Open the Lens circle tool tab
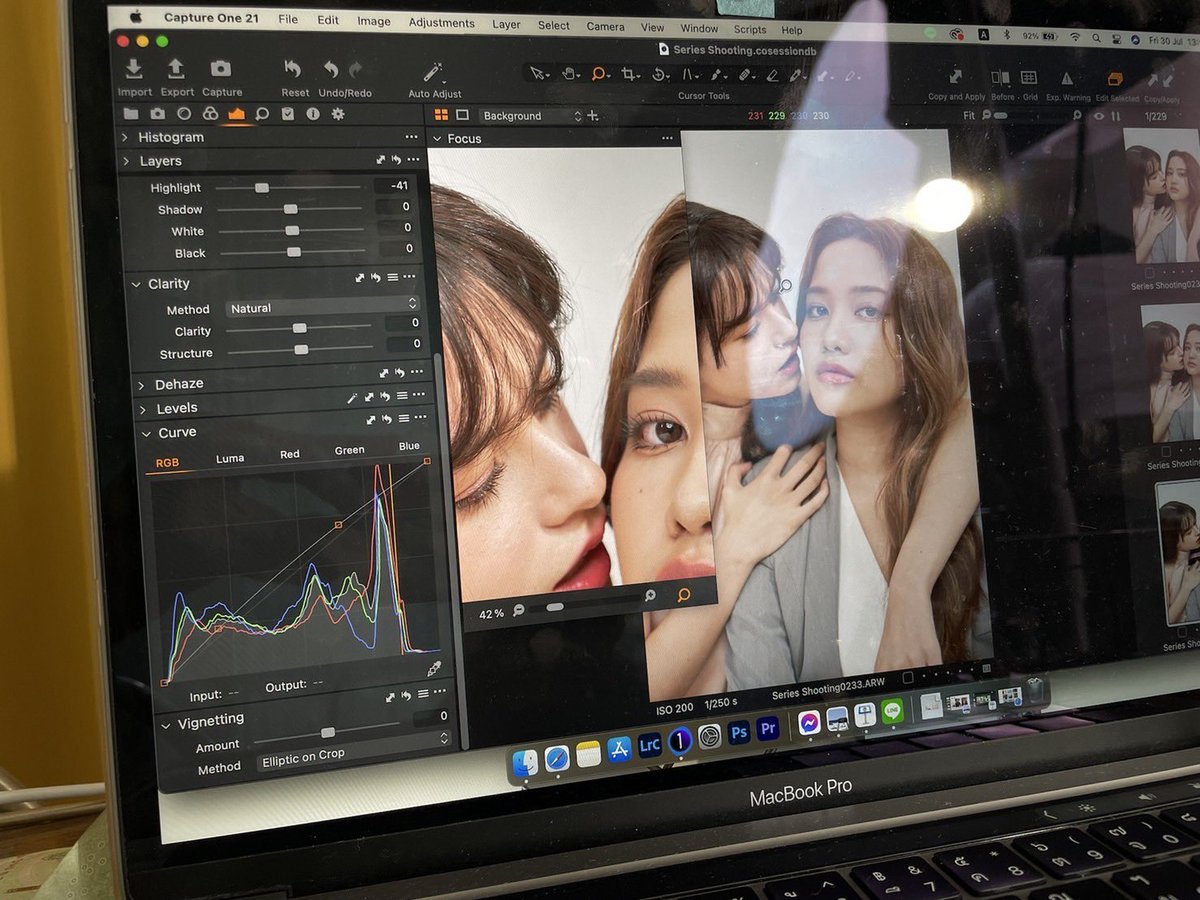Viewport: 1200px width, 900px height. (183, 114)
